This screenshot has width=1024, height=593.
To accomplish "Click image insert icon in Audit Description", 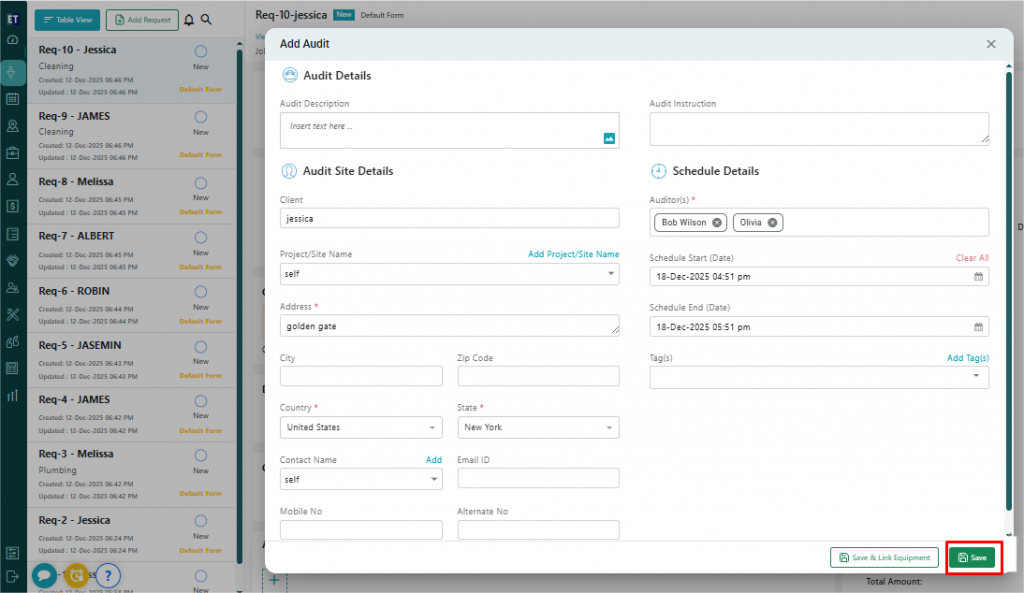I will click(x=608, y=138).
